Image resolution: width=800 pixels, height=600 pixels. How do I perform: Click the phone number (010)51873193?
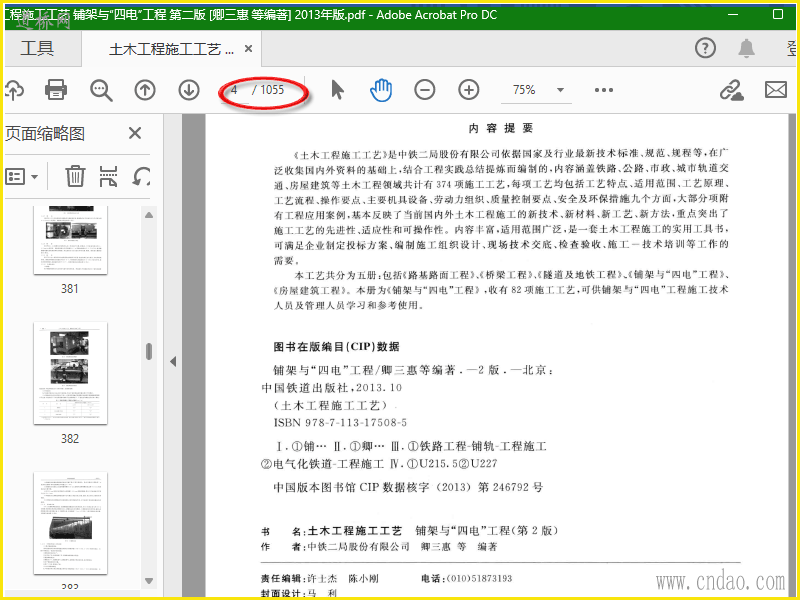pos(479,579)
